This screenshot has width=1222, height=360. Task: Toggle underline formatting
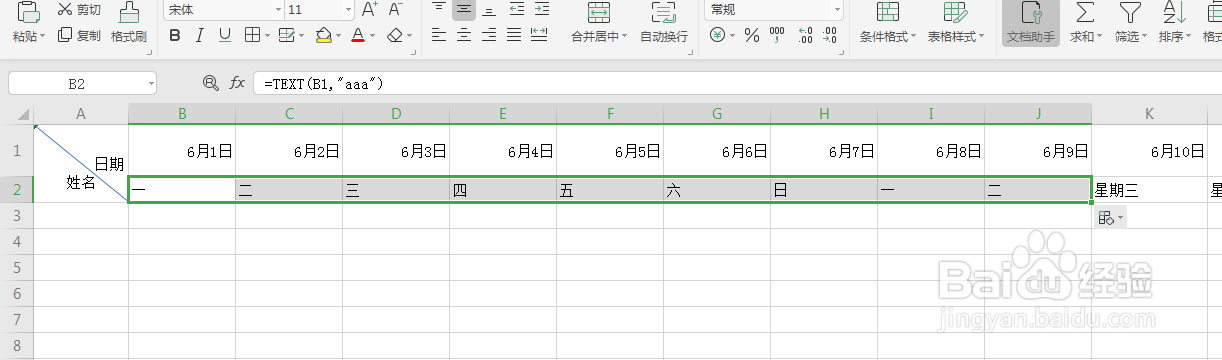click(225, 36)
